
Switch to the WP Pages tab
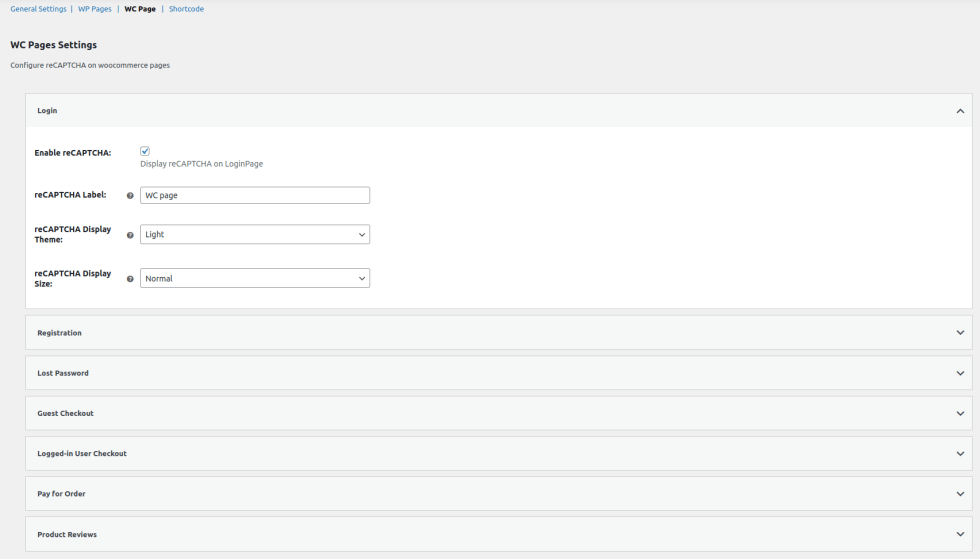95,9
